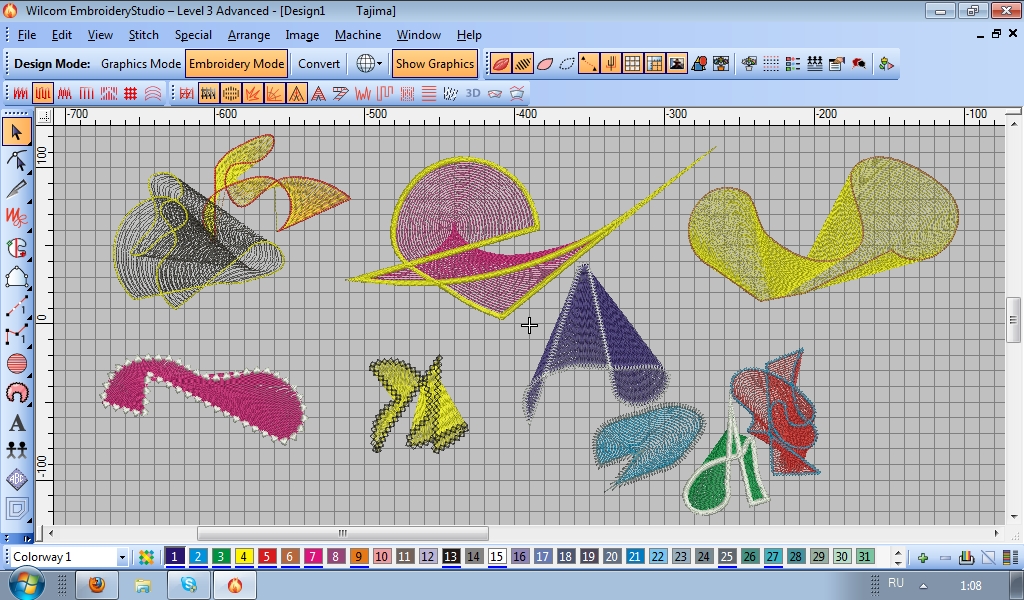The width and height of the screenshot is (1024, 600).
Task: Pick the knife cutting tool
Action: [x=17, y=189]
